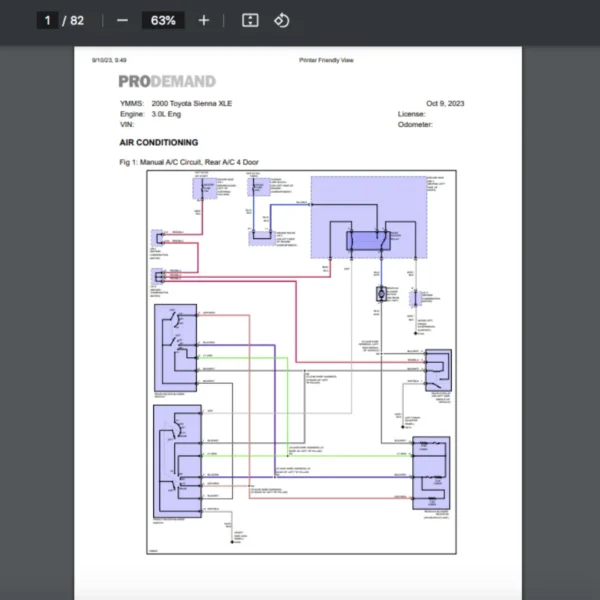The image size is (600, 600).
Task: Click the total page count 82
Action: [x=77, y=20]
